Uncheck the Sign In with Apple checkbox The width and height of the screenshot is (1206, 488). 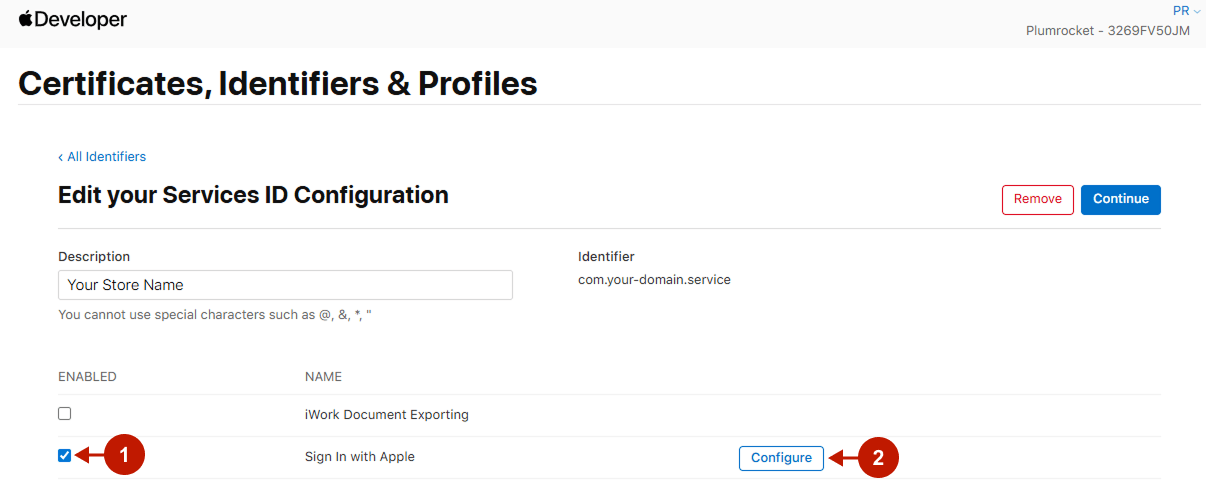click(x=65, y=456)
